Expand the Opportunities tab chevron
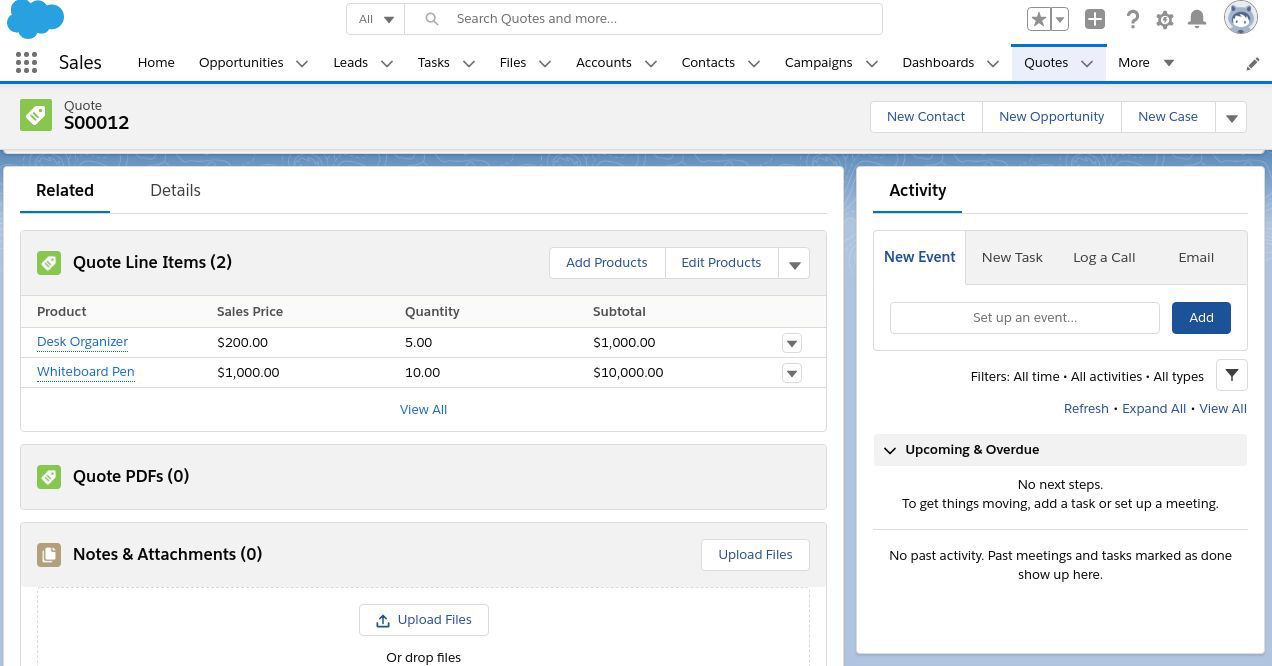The width and height of the screenshot is (1272, 666). (x=301, y=63)
